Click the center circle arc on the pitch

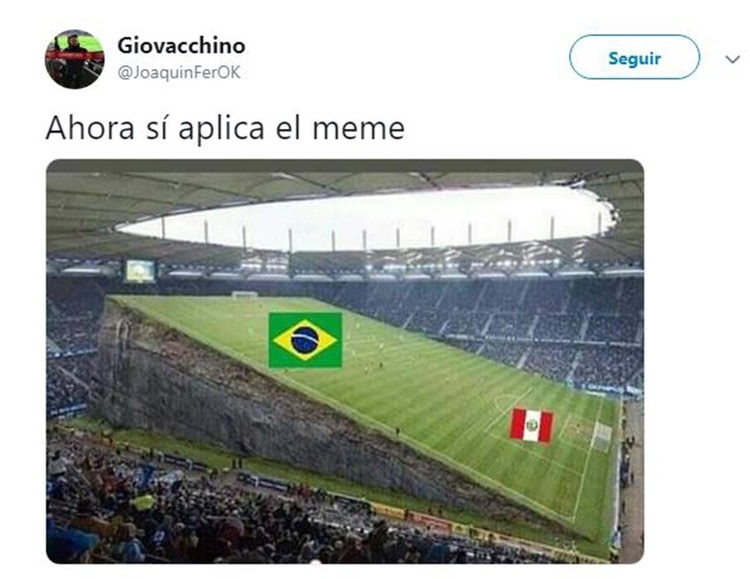point(501,402)
